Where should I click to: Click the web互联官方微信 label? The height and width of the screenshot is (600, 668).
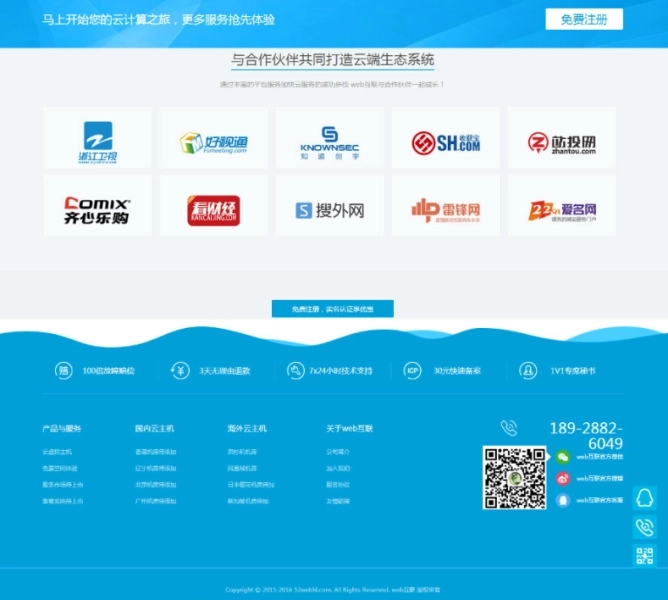pyautogui.click(x=599, y=457)
